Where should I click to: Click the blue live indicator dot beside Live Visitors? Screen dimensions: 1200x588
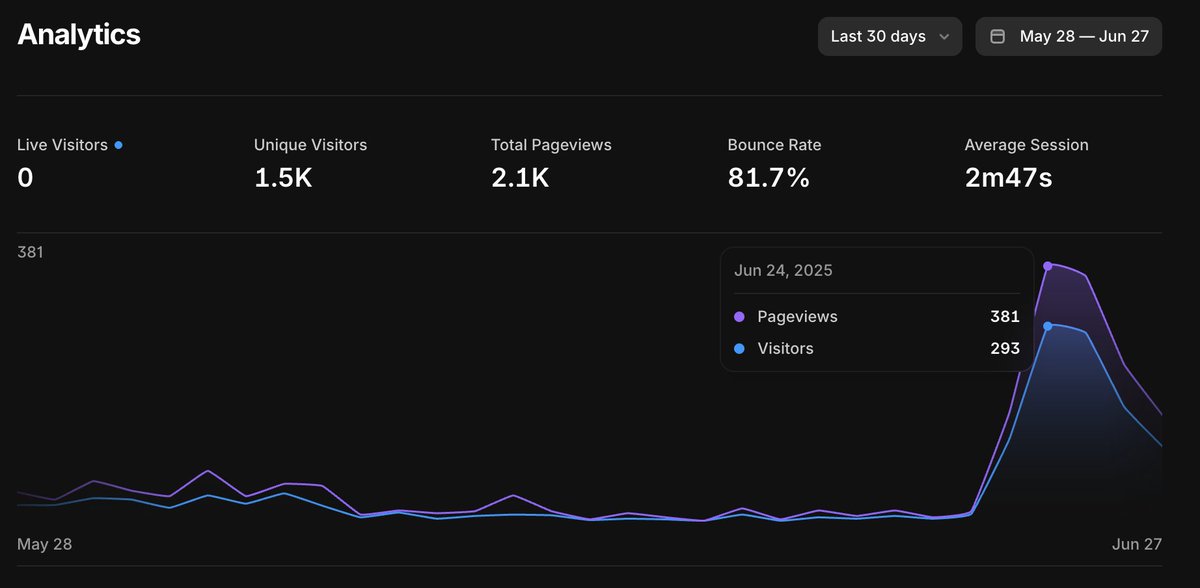[119, 145]
